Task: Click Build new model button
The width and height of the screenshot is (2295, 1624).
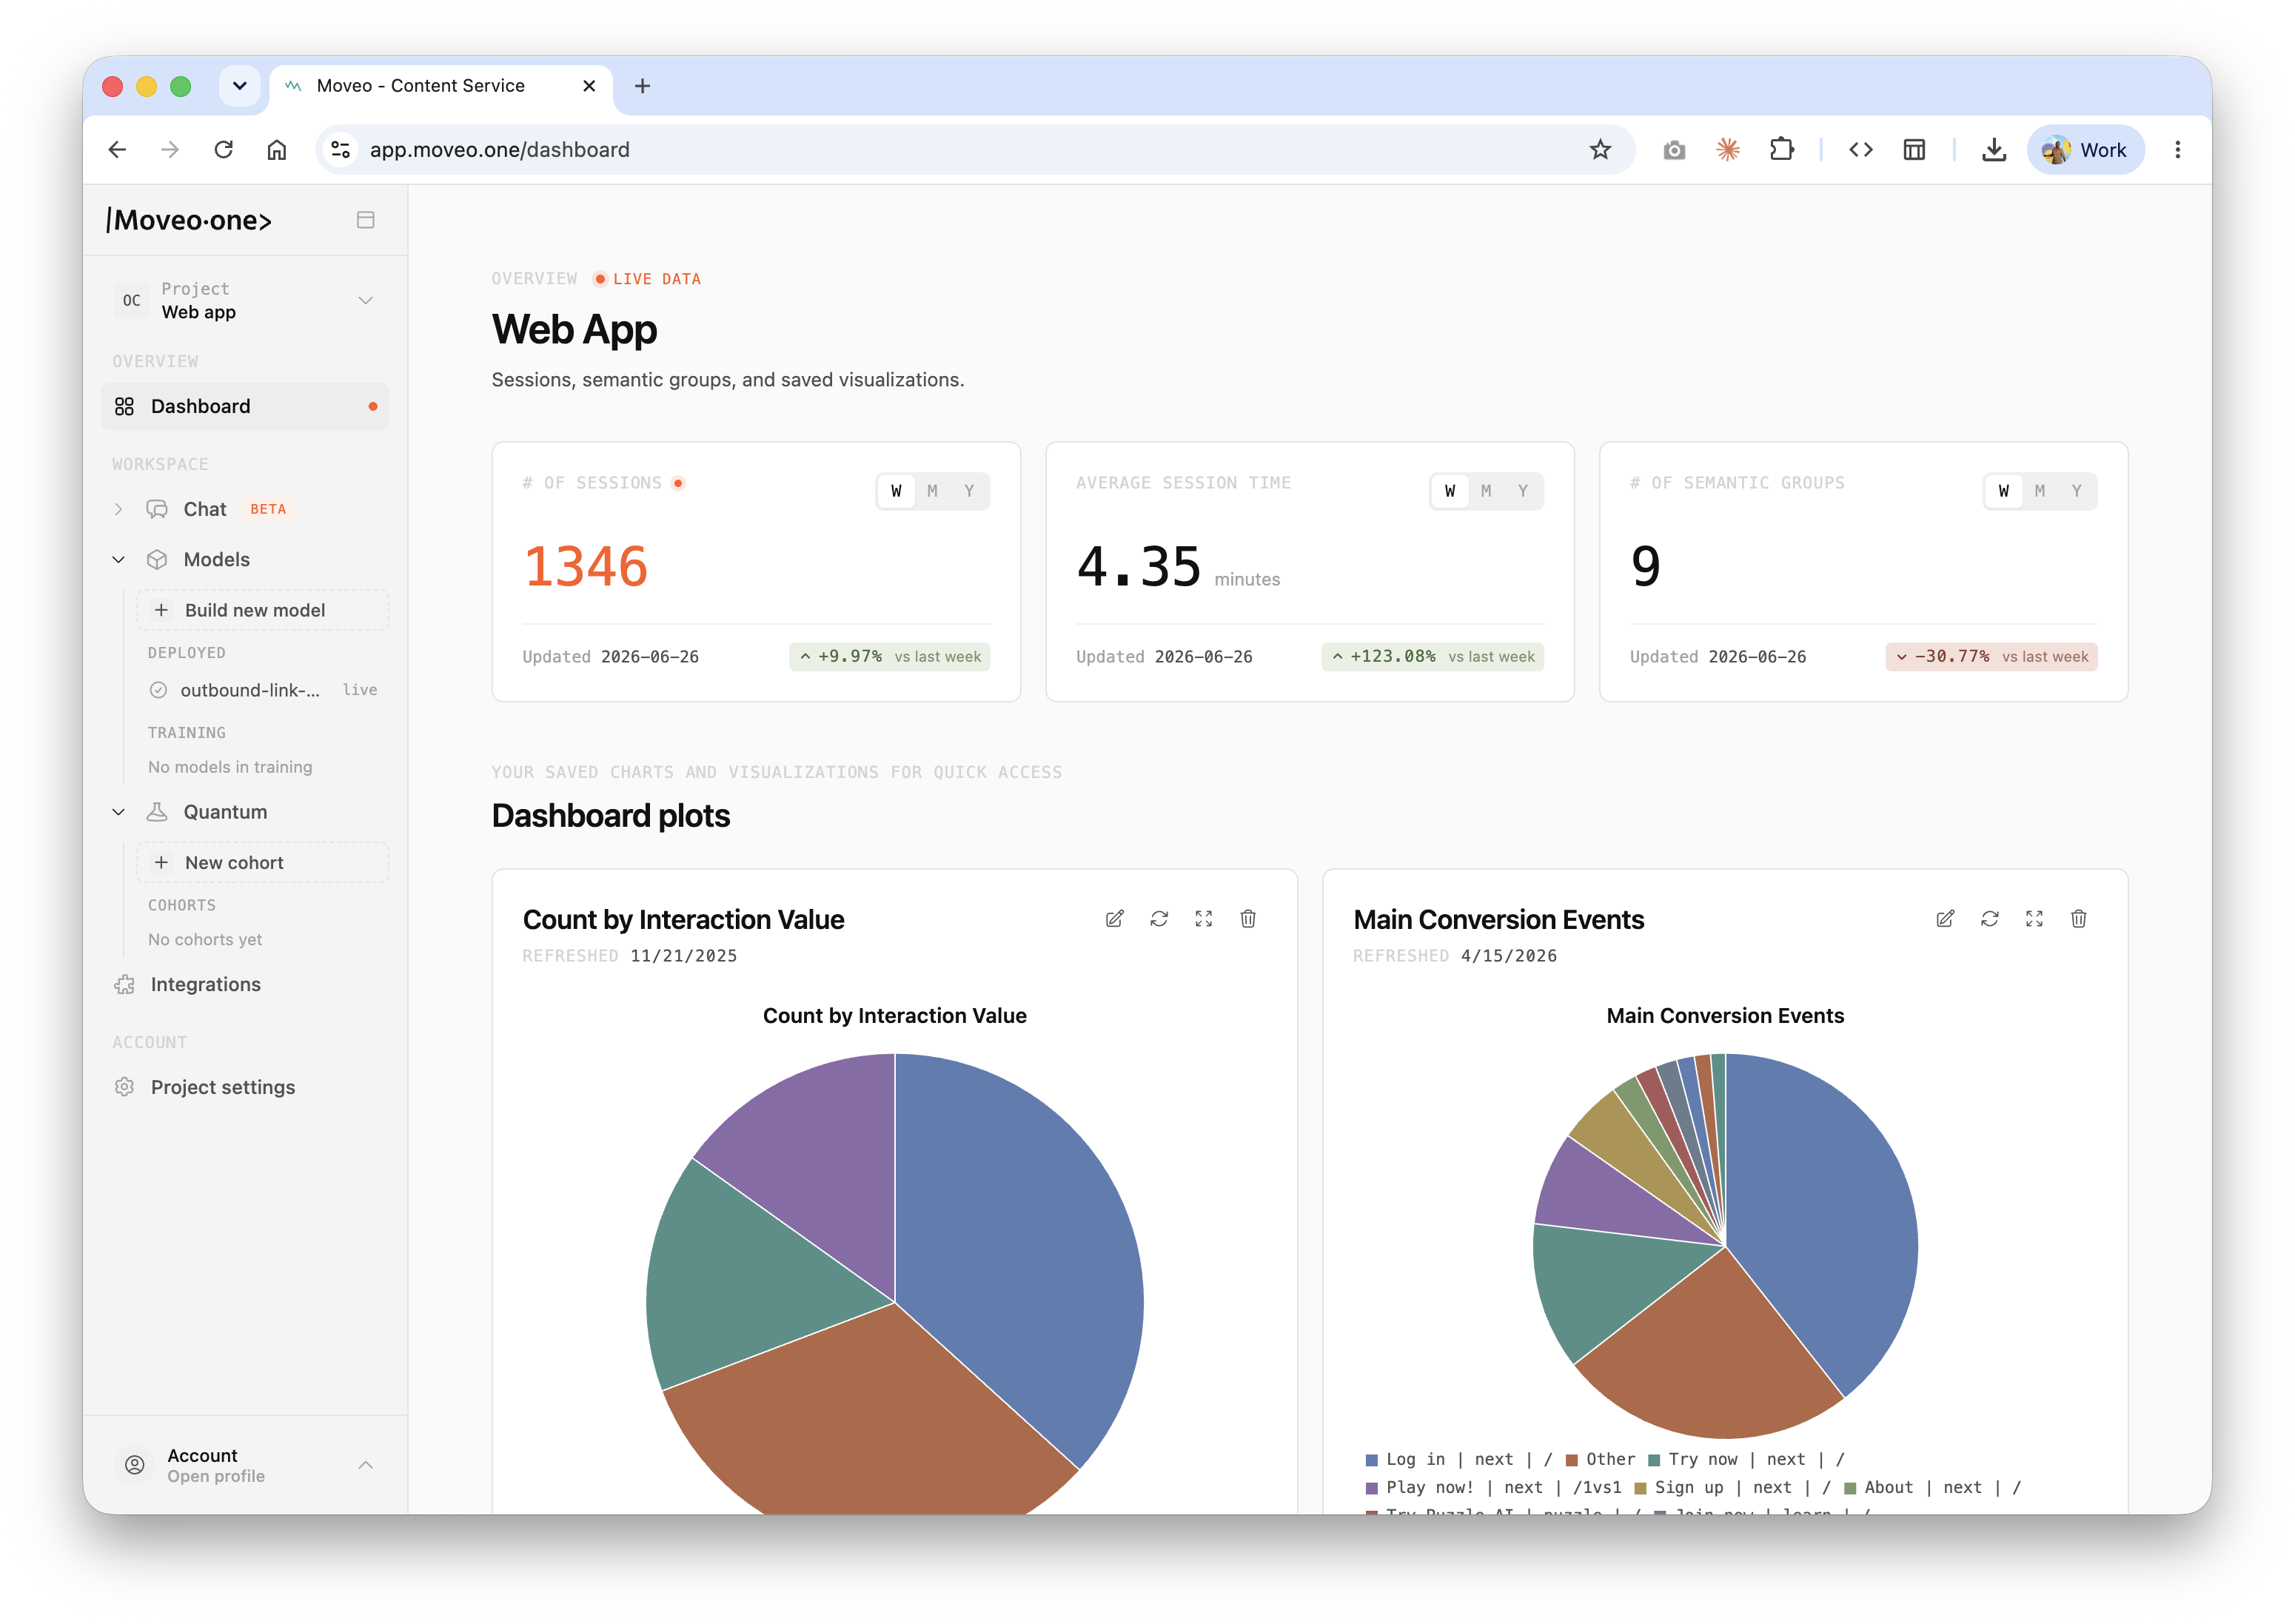Action: pos(262,611)
